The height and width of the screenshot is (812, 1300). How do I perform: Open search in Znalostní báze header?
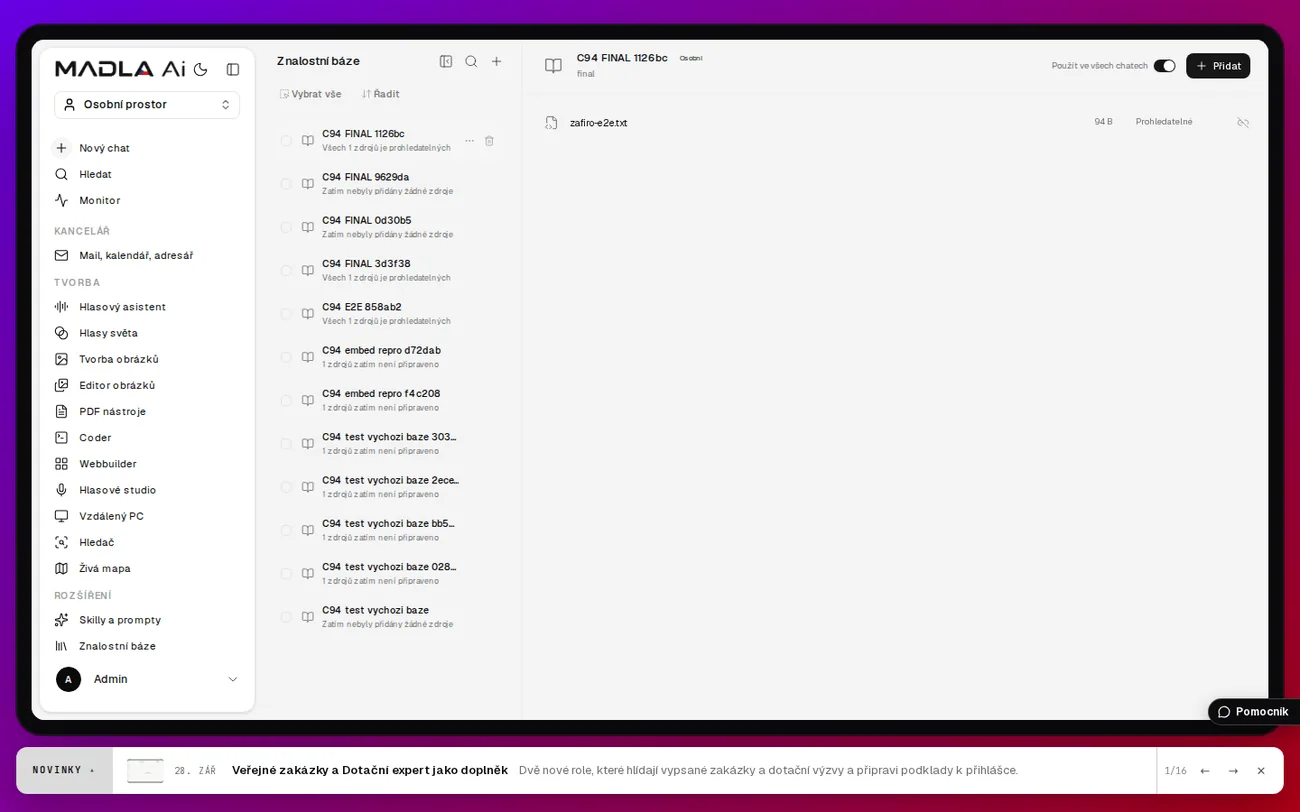(x=471, y=61)
